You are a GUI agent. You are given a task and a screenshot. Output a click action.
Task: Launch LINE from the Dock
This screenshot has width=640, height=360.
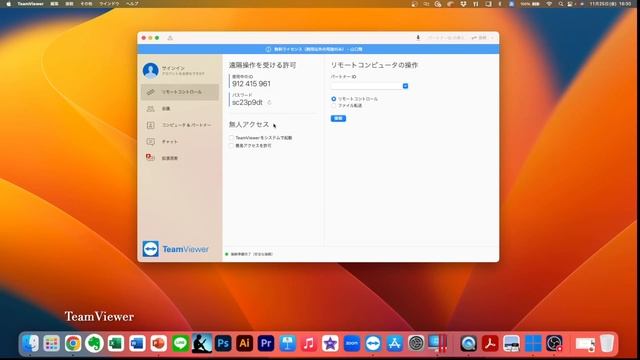click(x=180, y=343)
